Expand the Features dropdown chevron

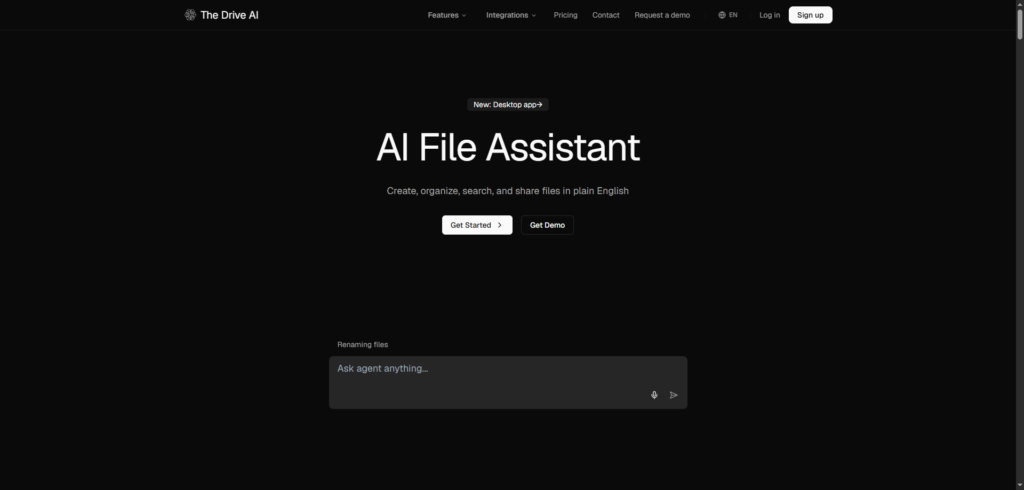(464, 16)
